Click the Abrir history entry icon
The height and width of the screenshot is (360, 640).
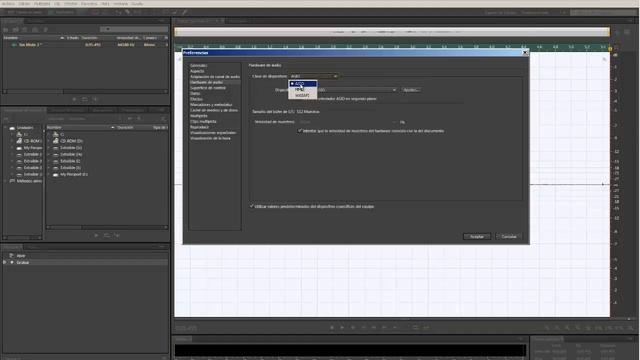point(11,256)
